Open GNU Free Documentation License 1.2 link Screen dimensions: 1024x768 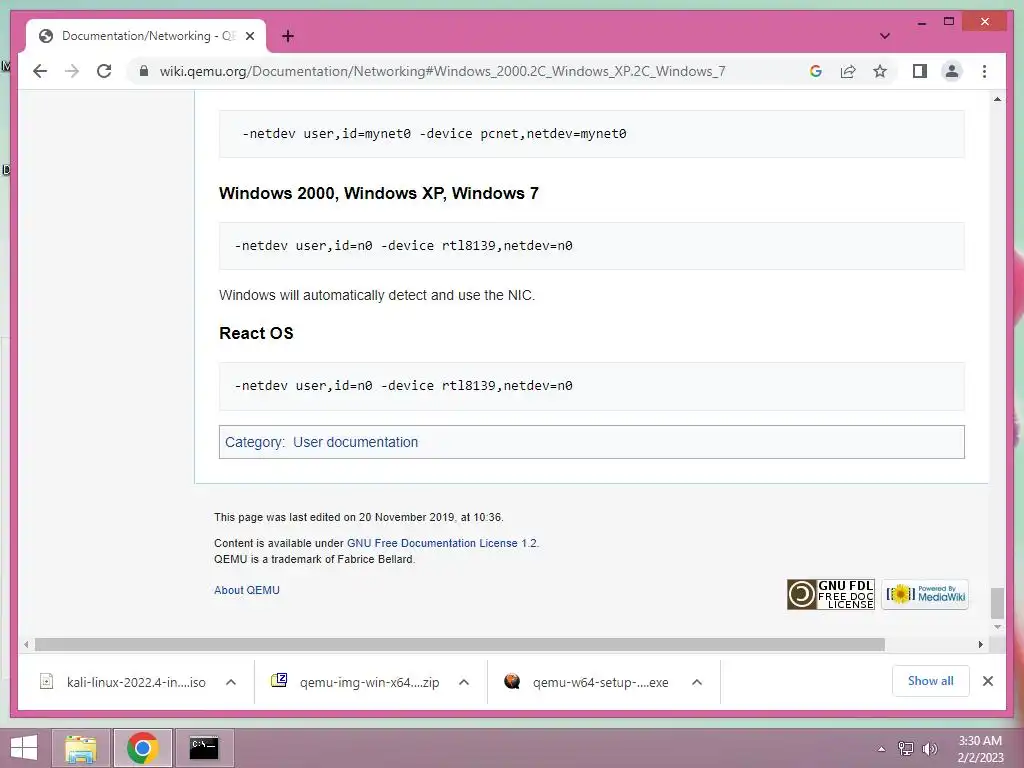pyautogui.click(x=441, y=543)
